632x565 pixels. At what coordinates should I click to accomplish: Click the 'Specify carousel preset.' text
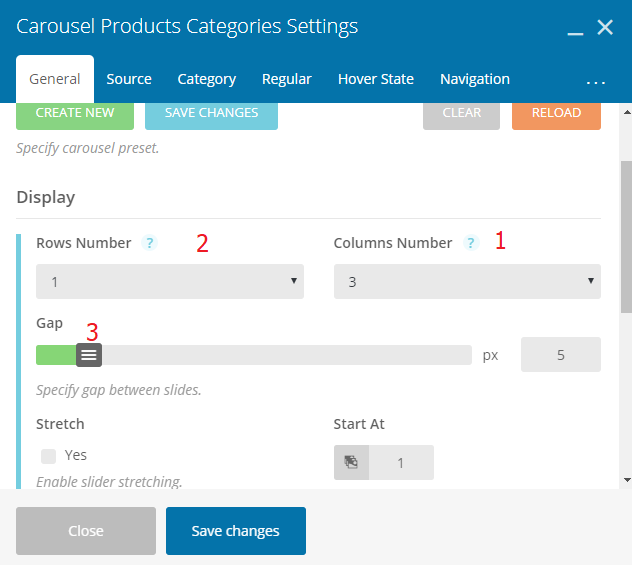click(x=87, y=148)
